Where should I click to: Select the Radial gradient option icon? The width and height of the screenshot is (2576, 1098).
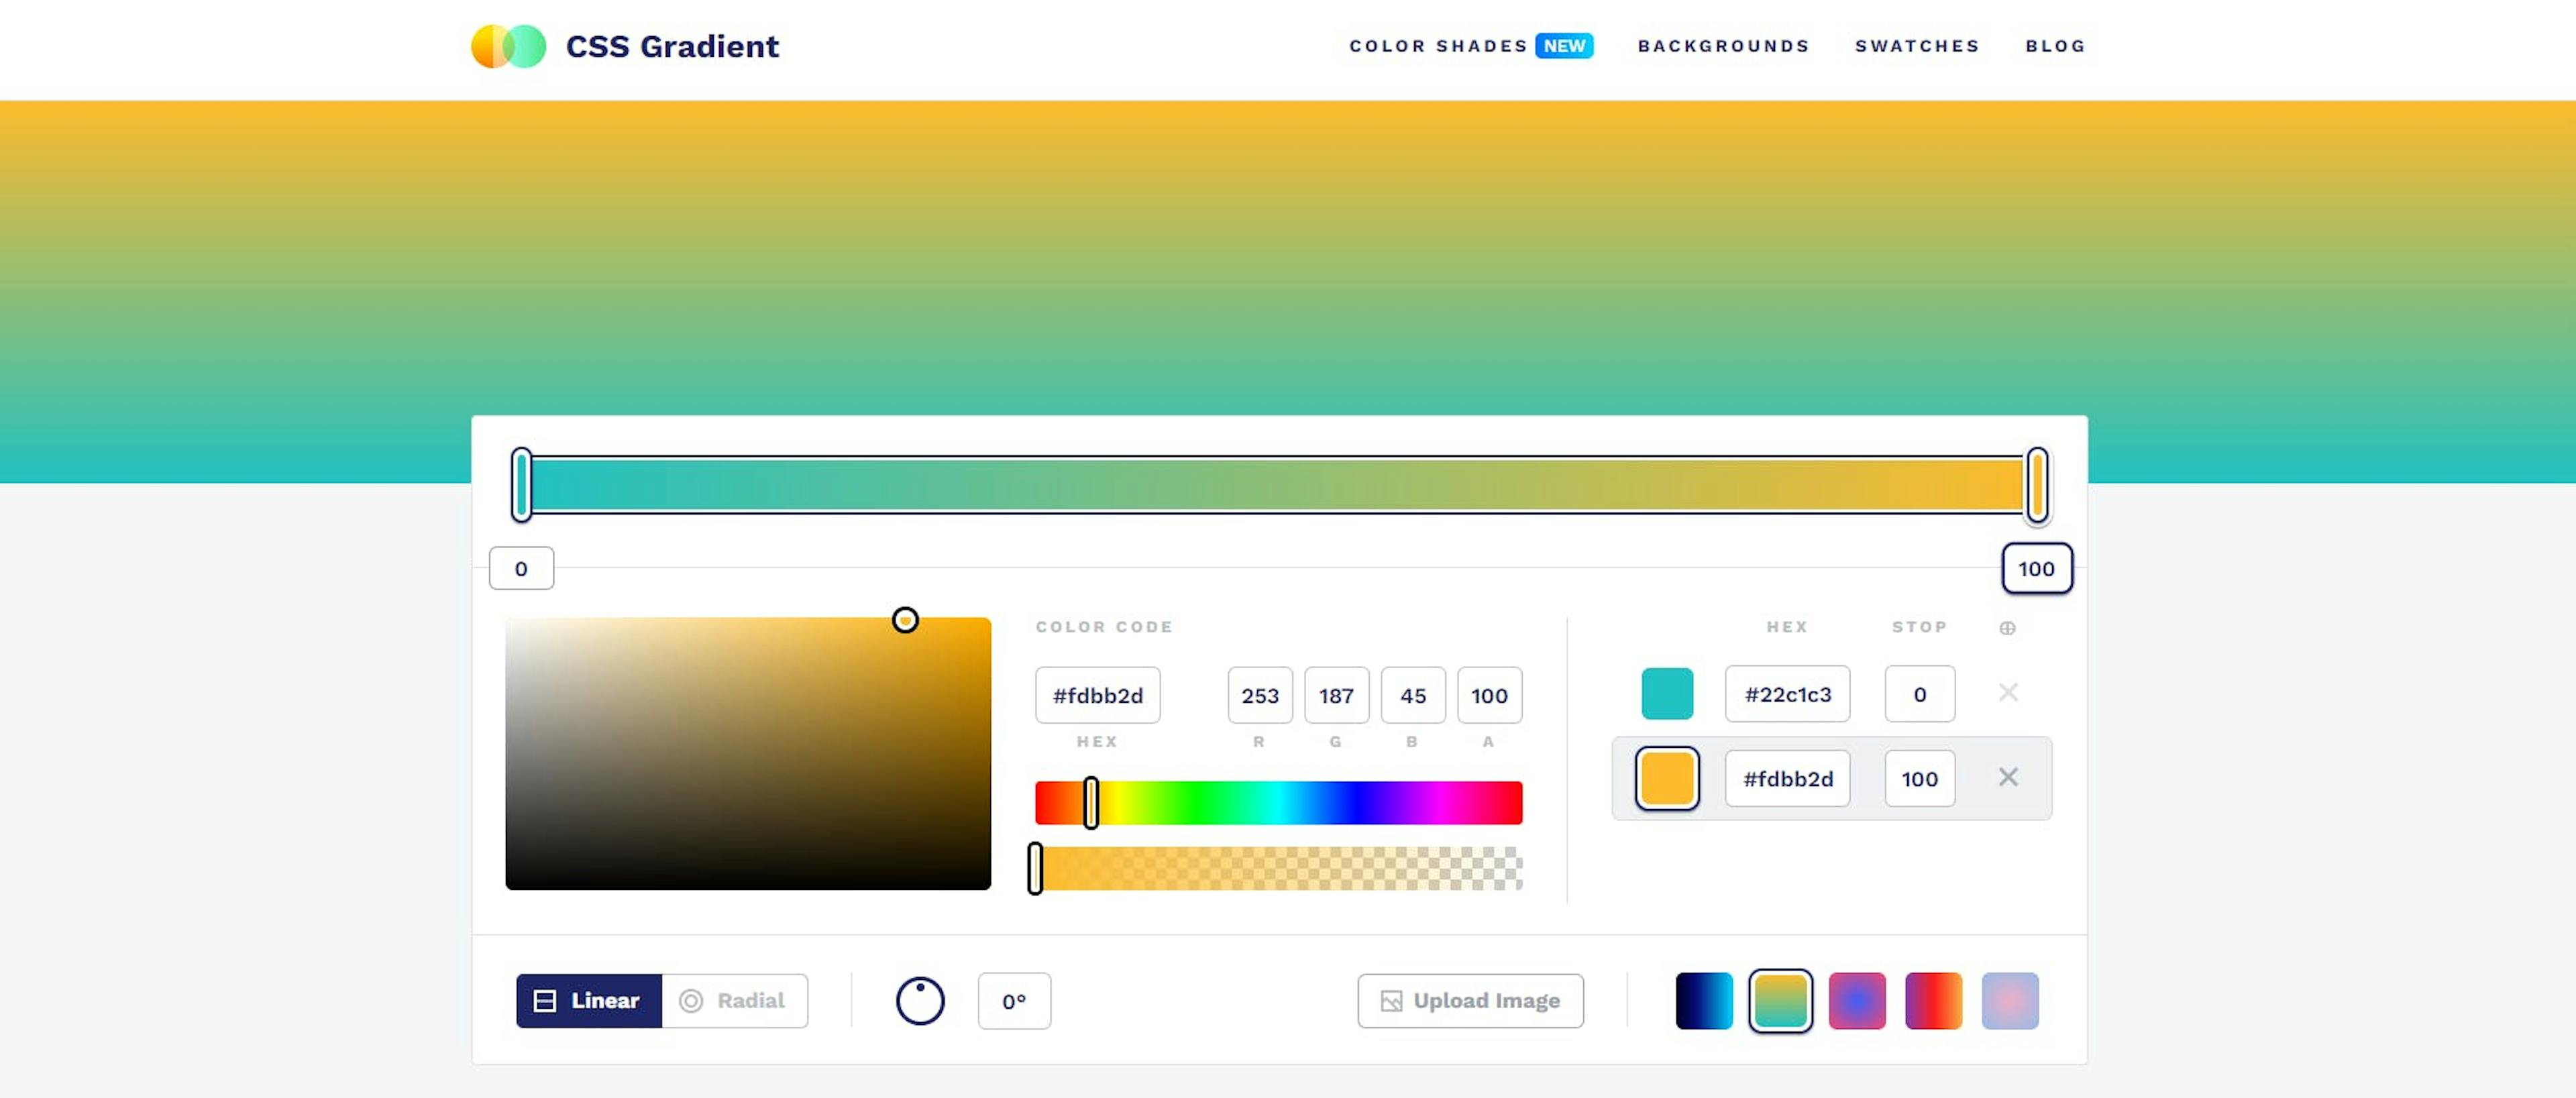(x=692, y=998)
